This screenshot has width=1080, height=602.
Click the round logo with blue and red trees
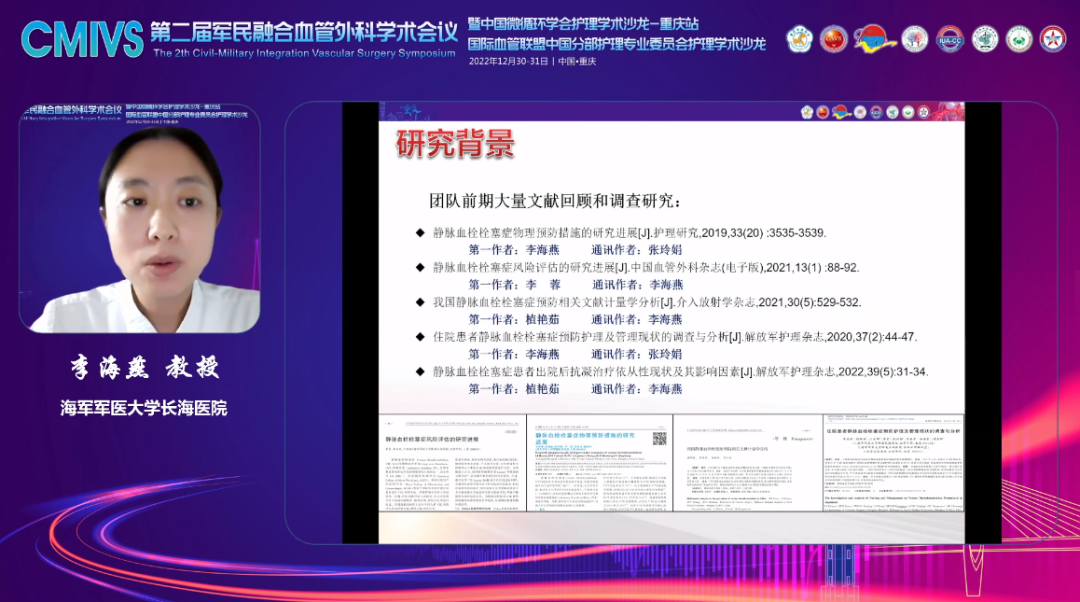[x=915, y=40]
